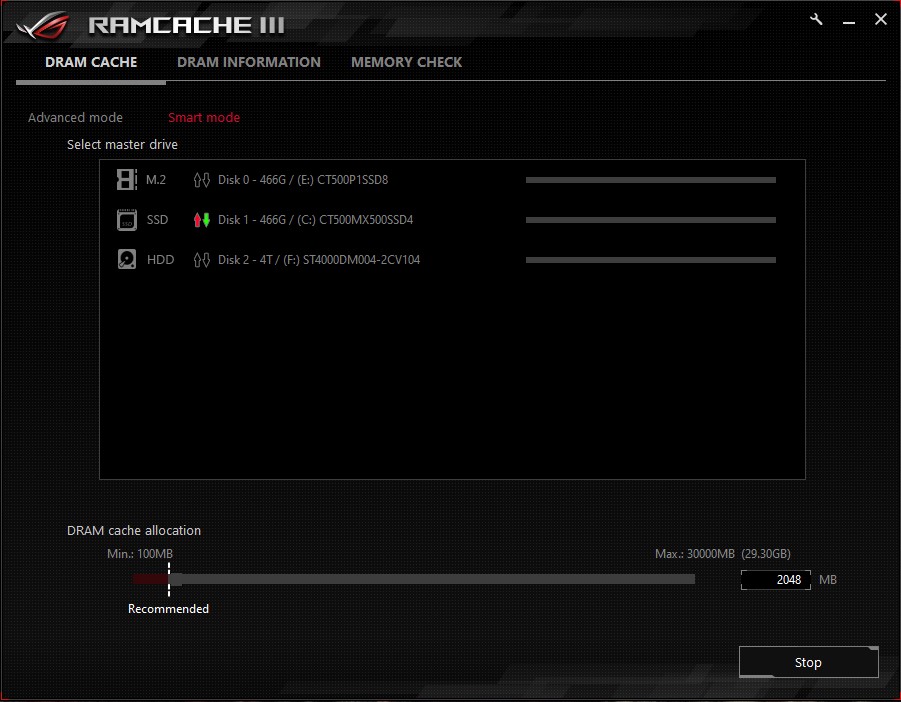Click the Min.: 100MB label
Screen dimensions: 901x702
[x=140, y=554]
